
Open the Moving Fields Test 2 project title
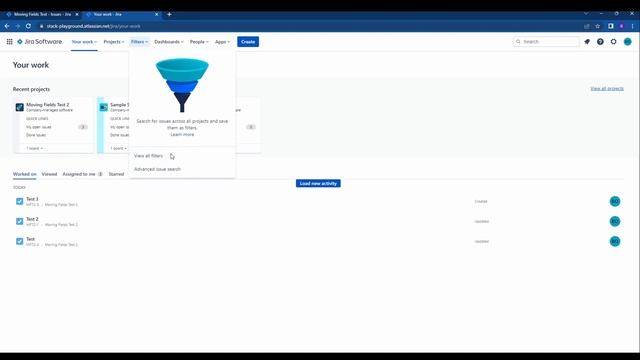point(48,105)
